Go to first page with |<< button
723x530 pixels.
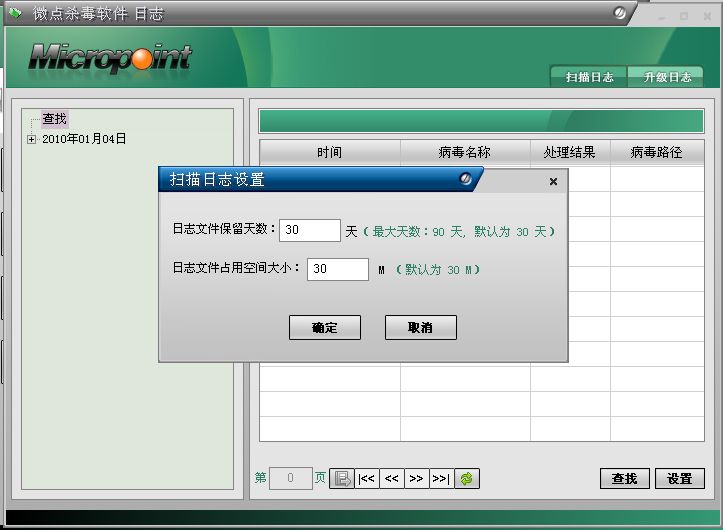click(x=367, y=478)
